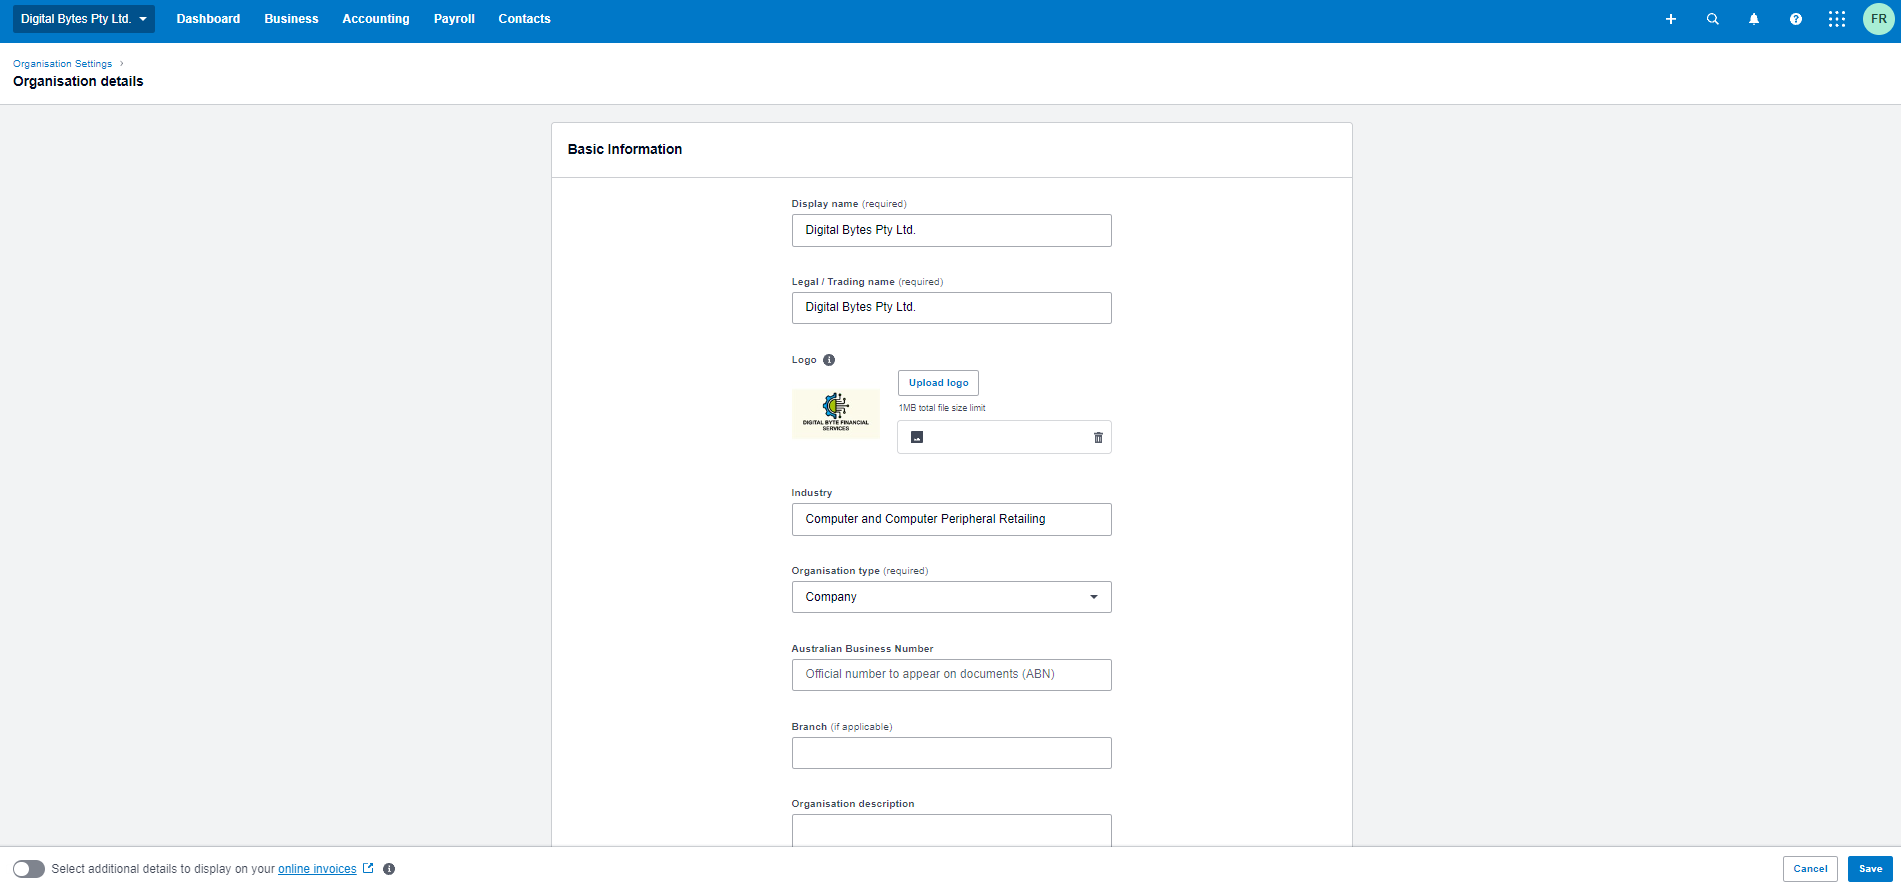Open the Accounting menu
The image size is (1901, 888).
pyautogui.click(x=376, y=19)
